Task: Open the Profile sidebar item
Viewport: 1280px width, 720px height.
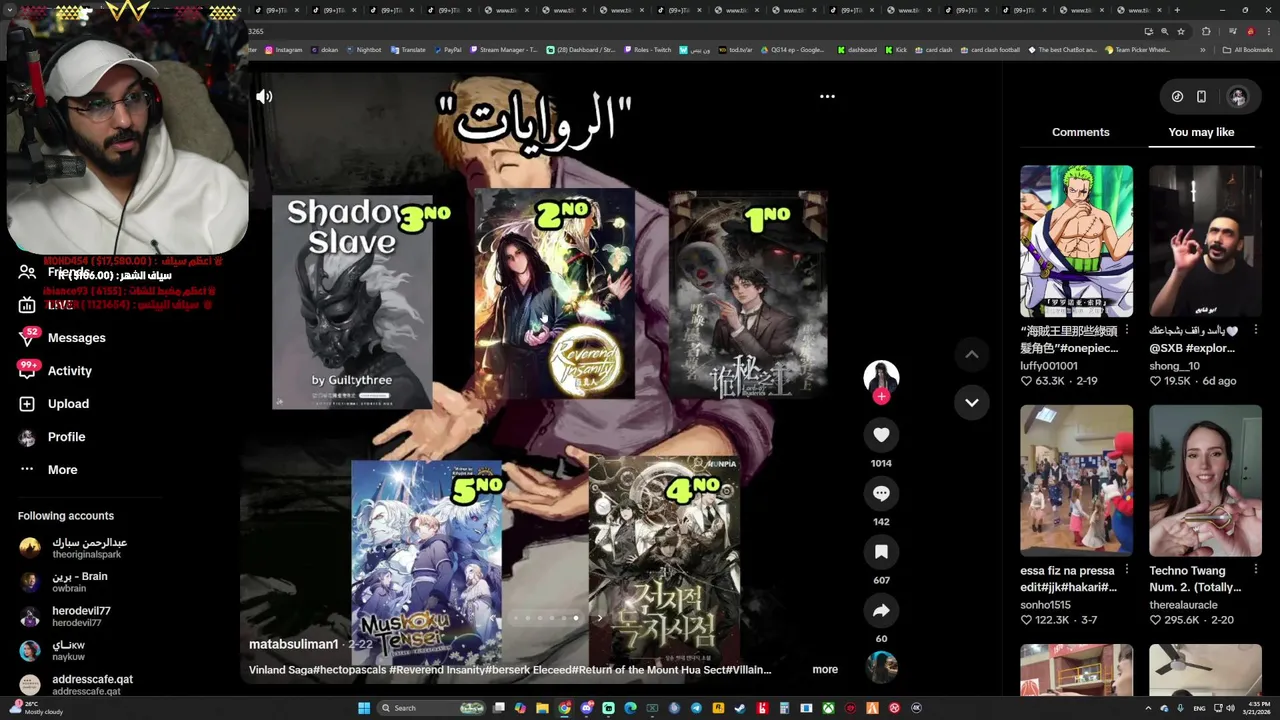Action: [53, 437]
